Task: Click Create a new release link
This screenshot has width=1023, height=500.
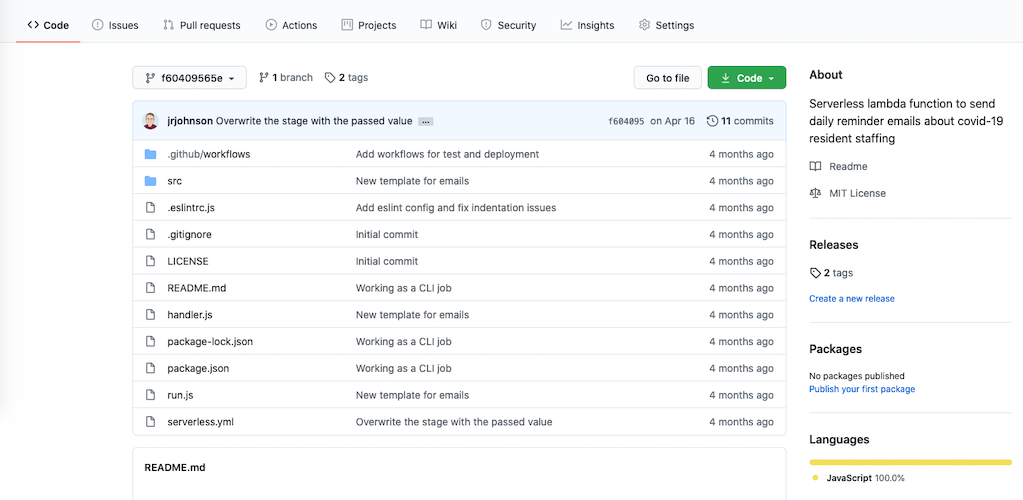Action: click(x=852, y=298)
